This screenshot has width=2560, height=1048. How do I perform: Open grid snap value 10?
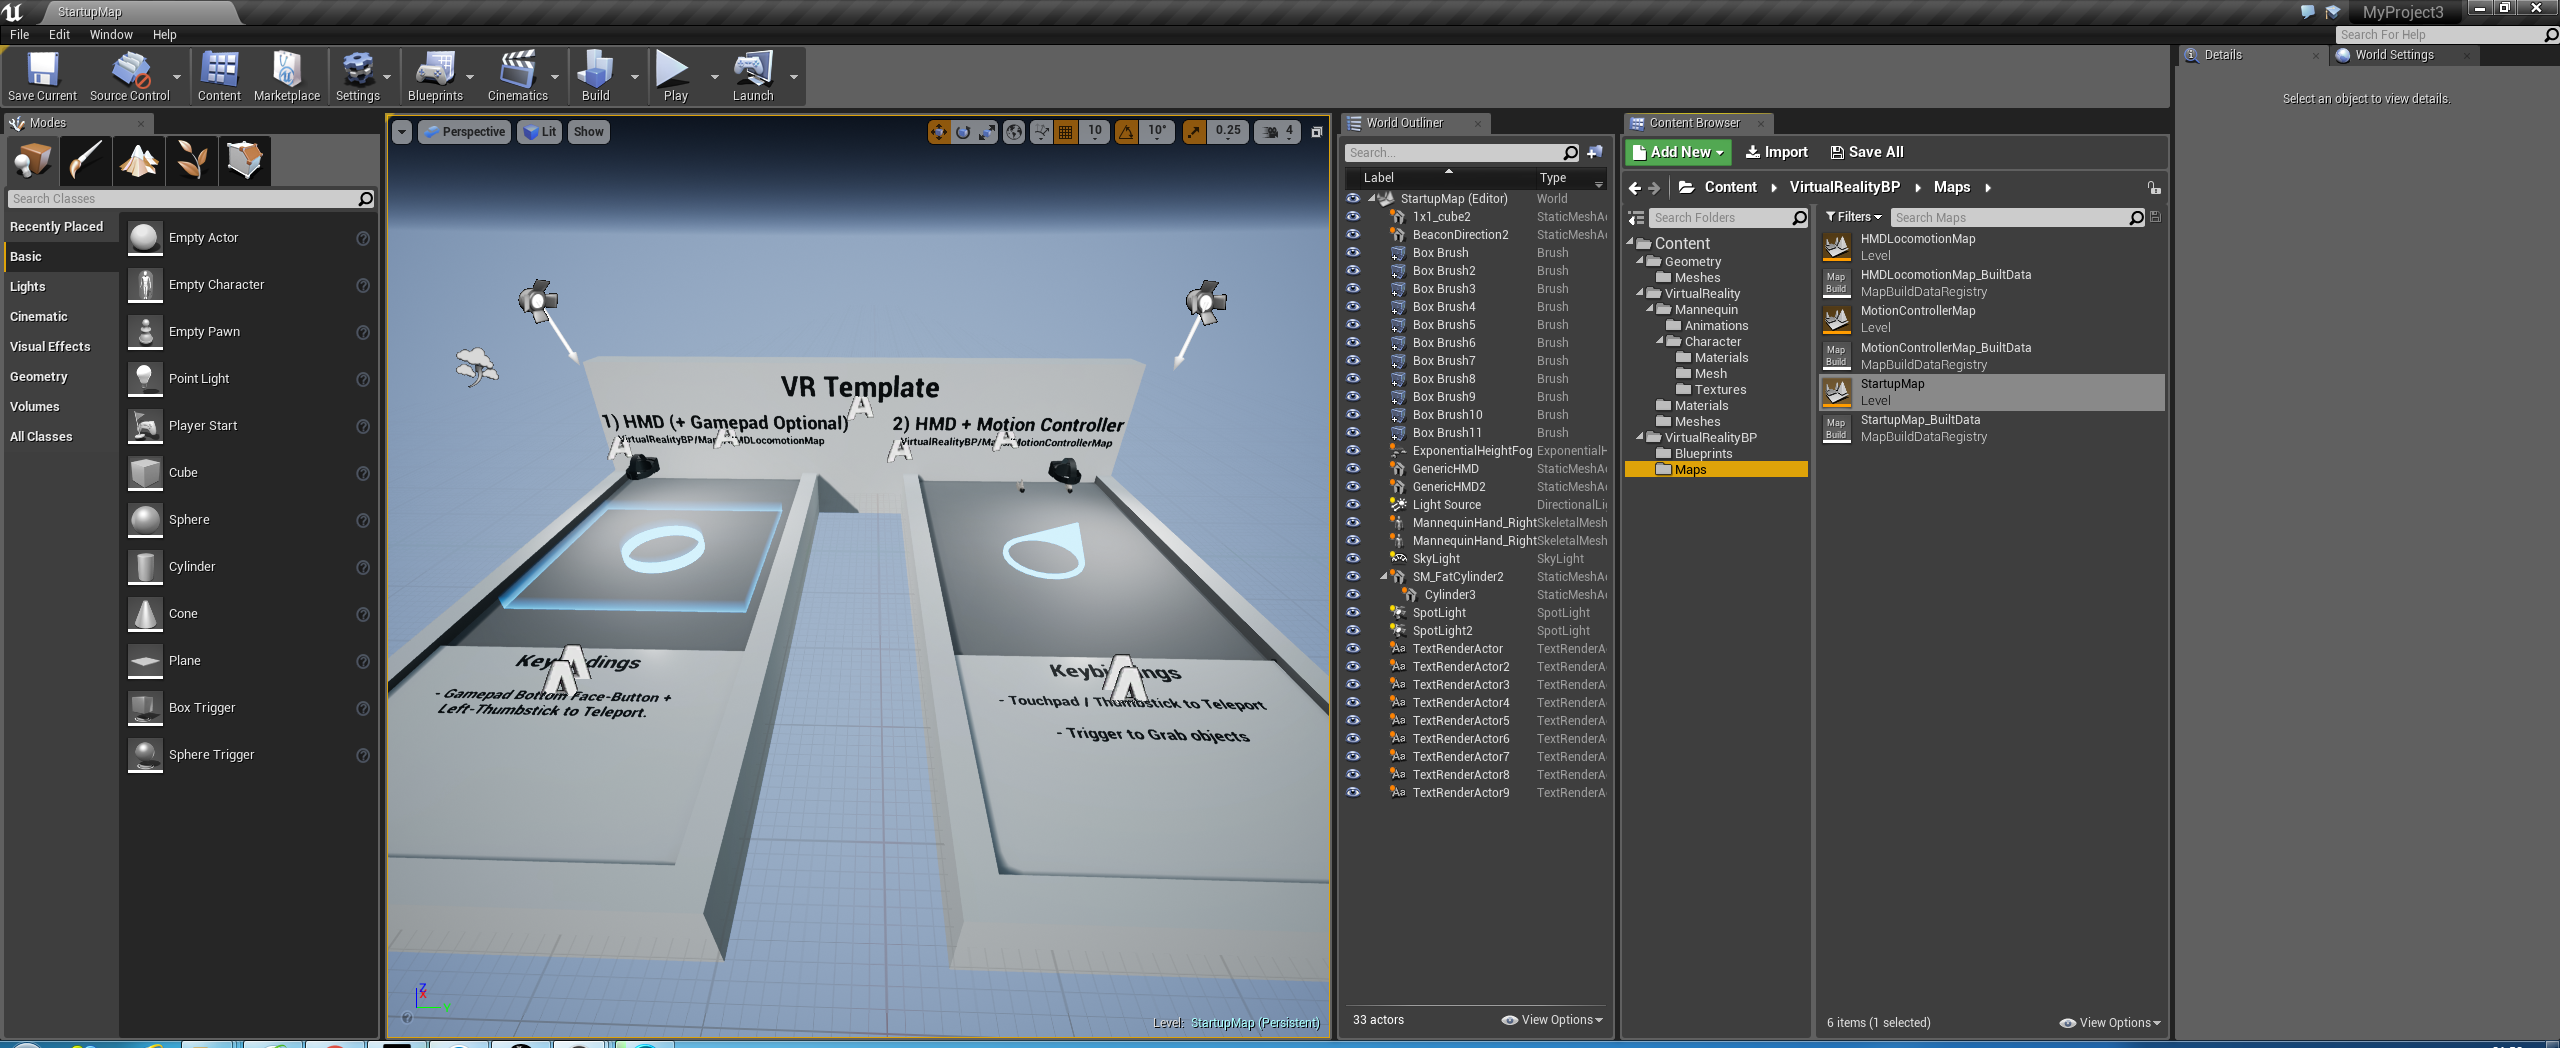tap(1095, 131)
